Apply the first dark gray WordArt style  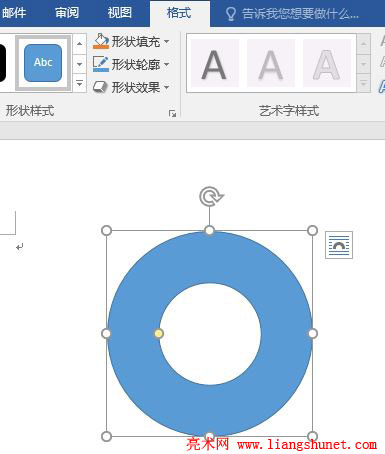214,63
